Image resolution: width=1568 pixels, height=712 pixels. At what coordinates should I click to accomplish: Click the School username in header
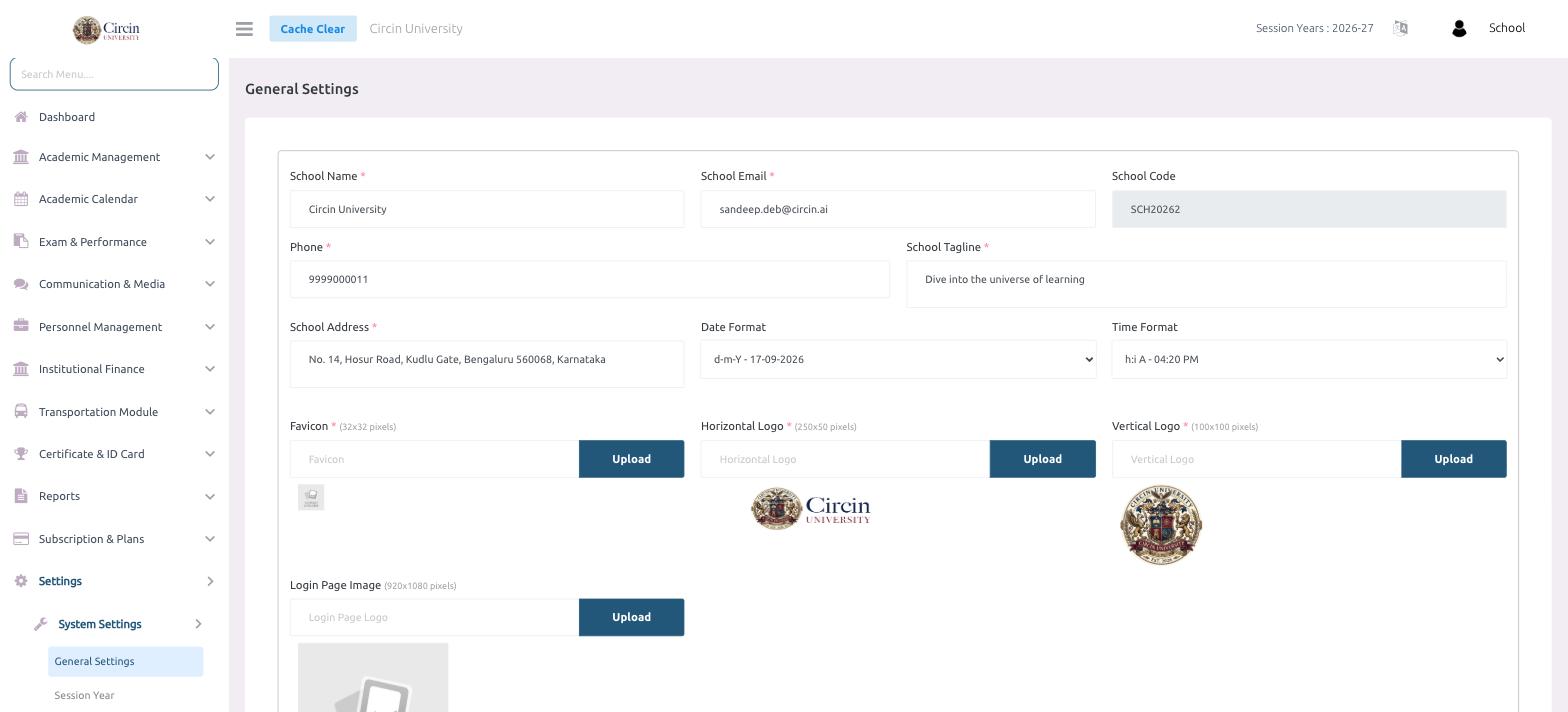pyautogui.click(x=1506, y=28)
